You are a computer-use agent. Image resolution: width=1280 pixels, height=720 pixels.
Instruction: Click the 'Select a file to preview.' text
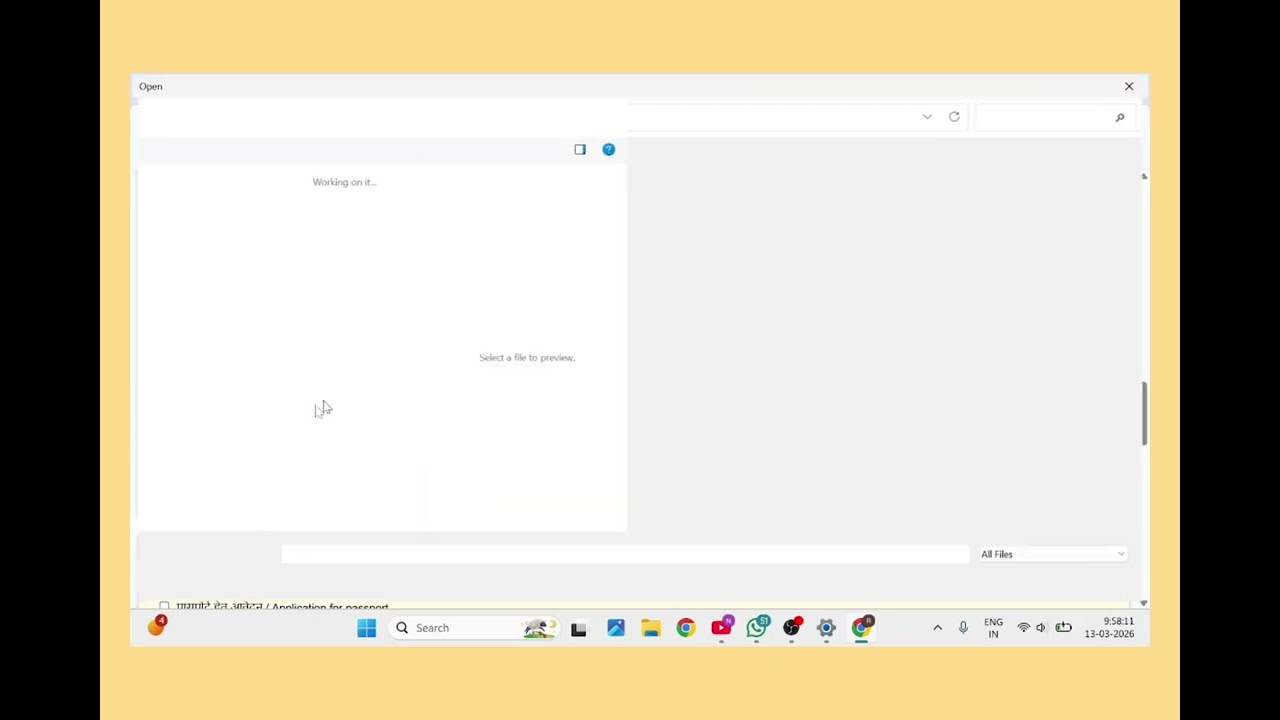coord(527,357)
